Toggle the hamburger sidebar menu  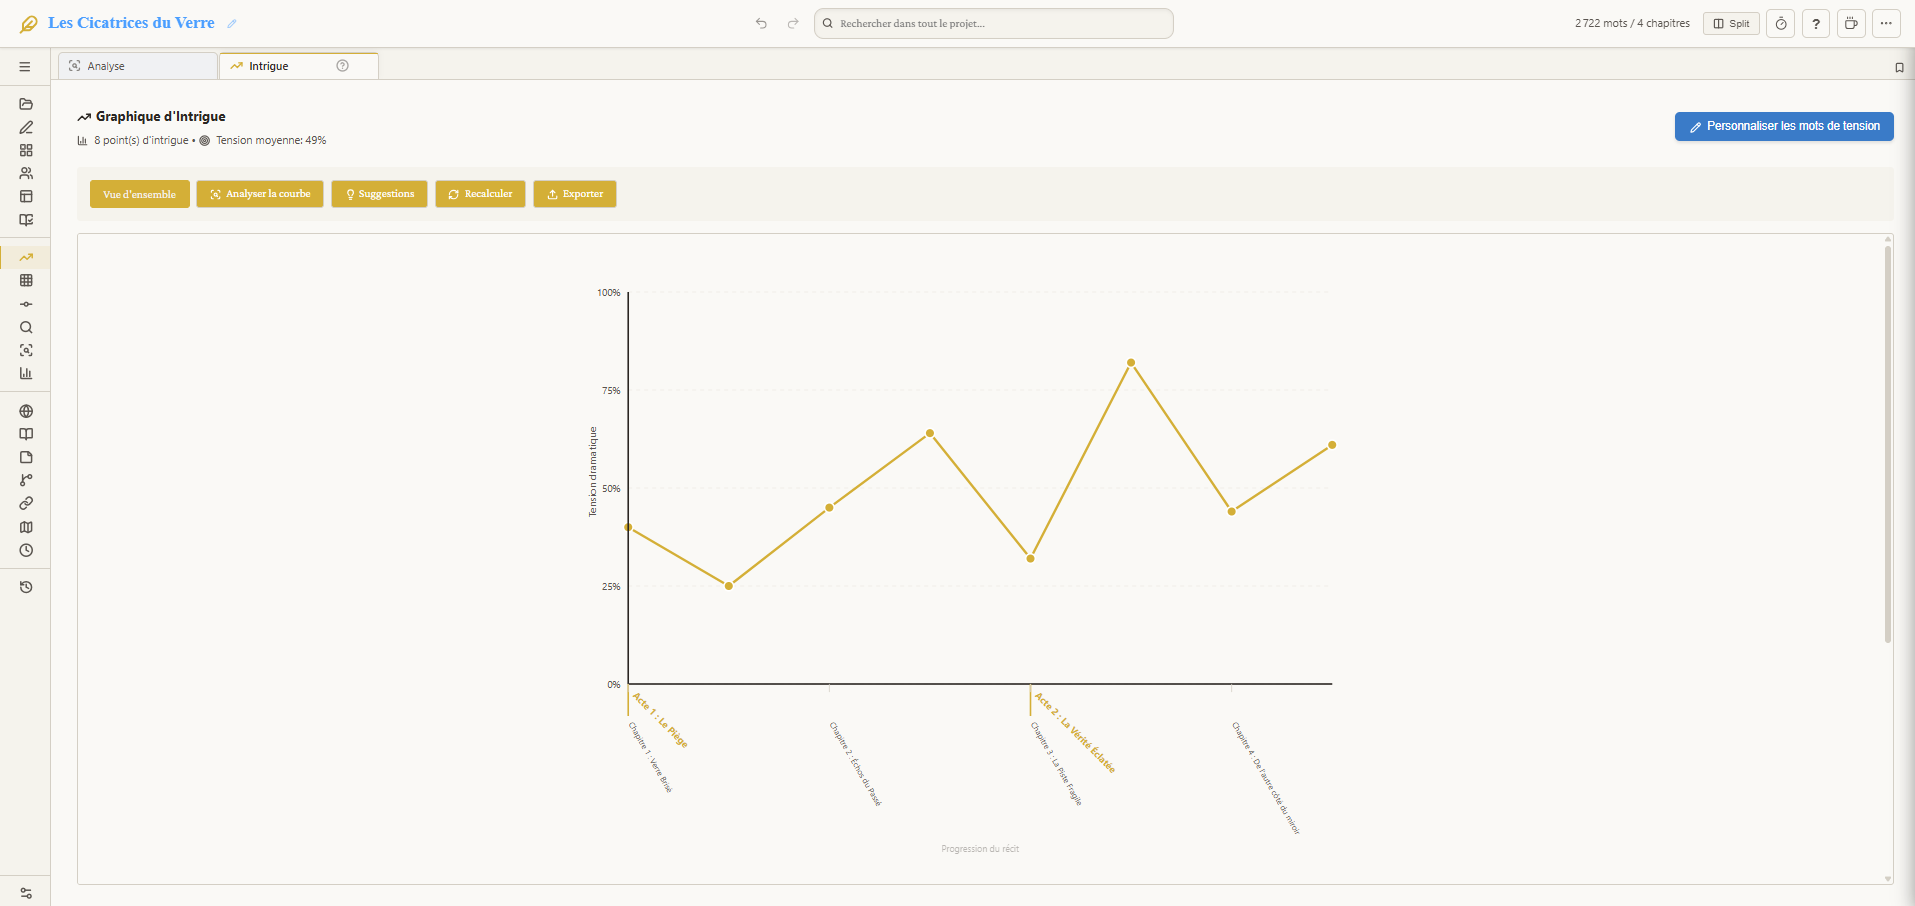point(25,67)
